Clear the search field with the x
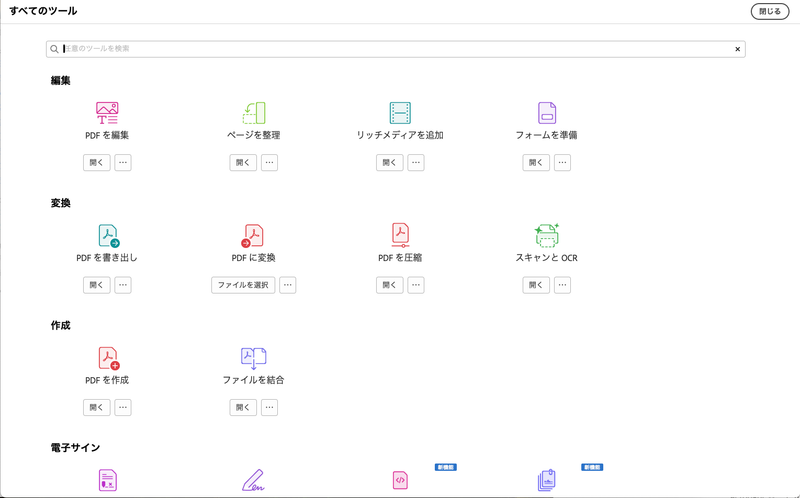This screenshot has height=498, width=800. tap(737, 49)
